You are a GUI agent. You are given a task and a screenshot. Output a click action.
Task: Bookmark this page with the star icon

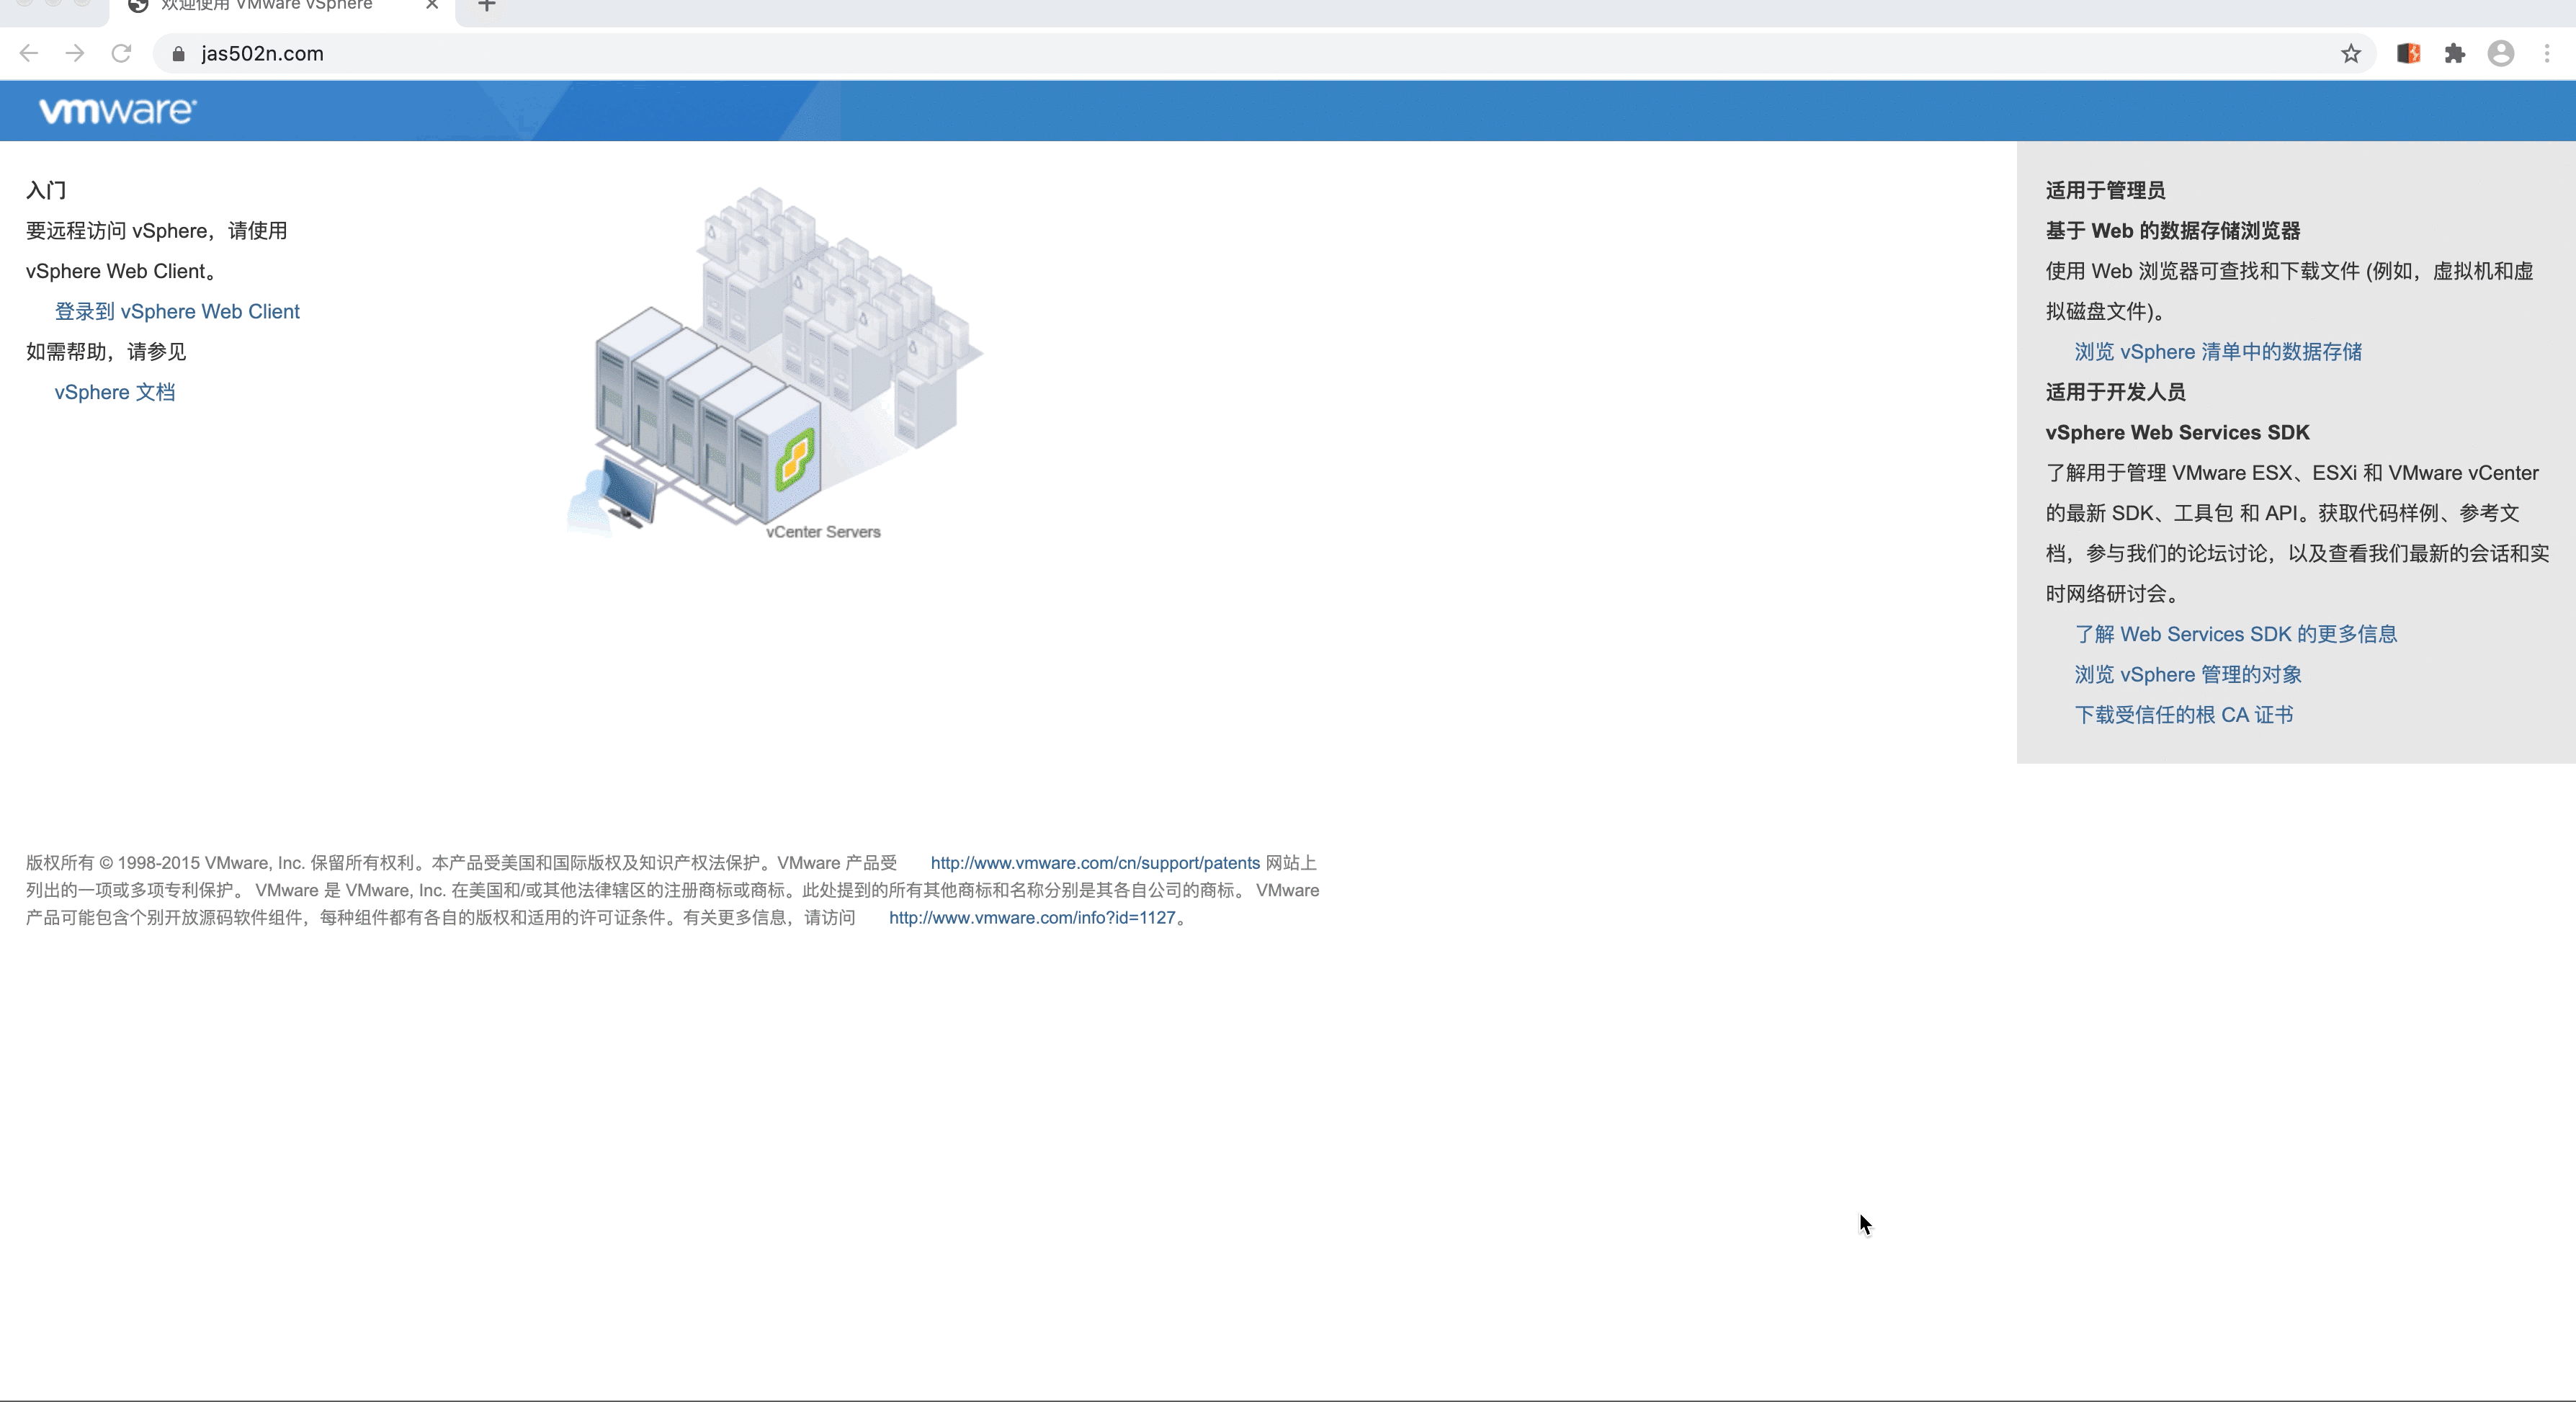(x=2351, y=54)
